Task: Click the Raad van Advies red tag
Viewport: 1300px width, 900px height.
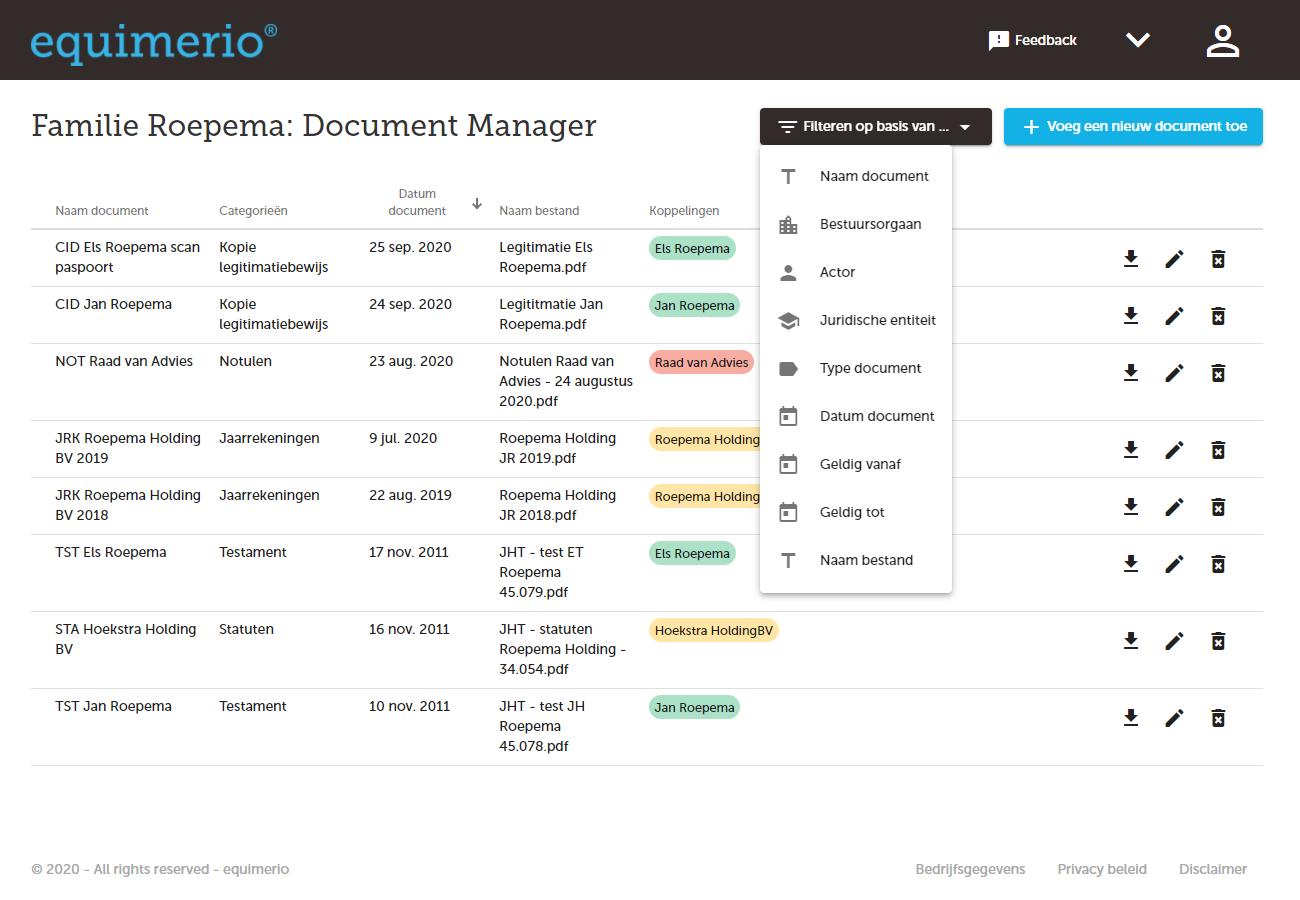Action: [701, 363]
